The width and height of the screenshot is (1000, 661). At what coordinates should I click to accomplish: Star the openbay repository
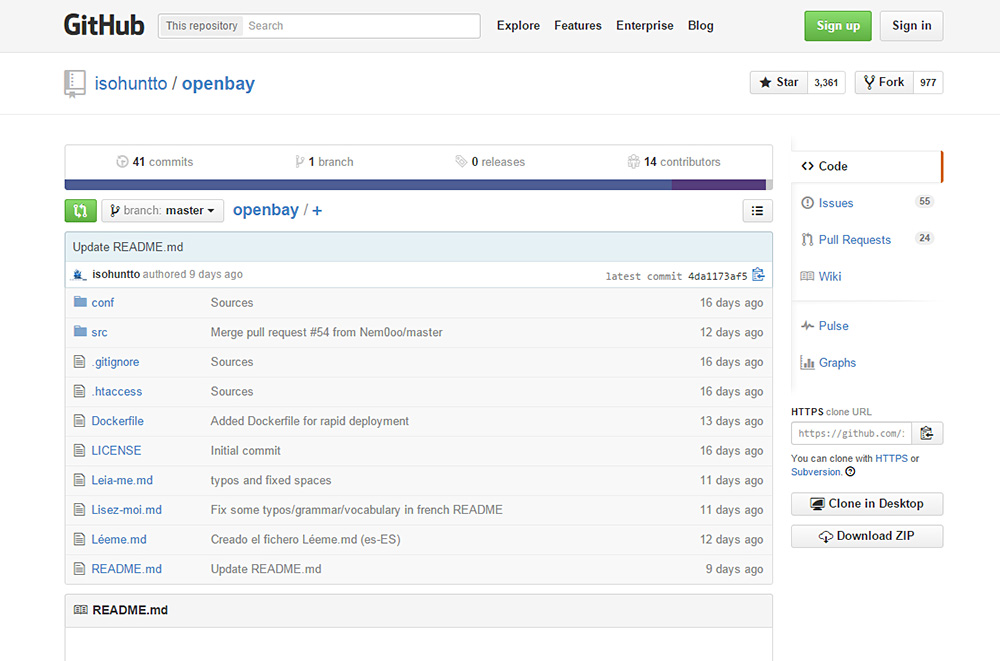pos(779,82)
